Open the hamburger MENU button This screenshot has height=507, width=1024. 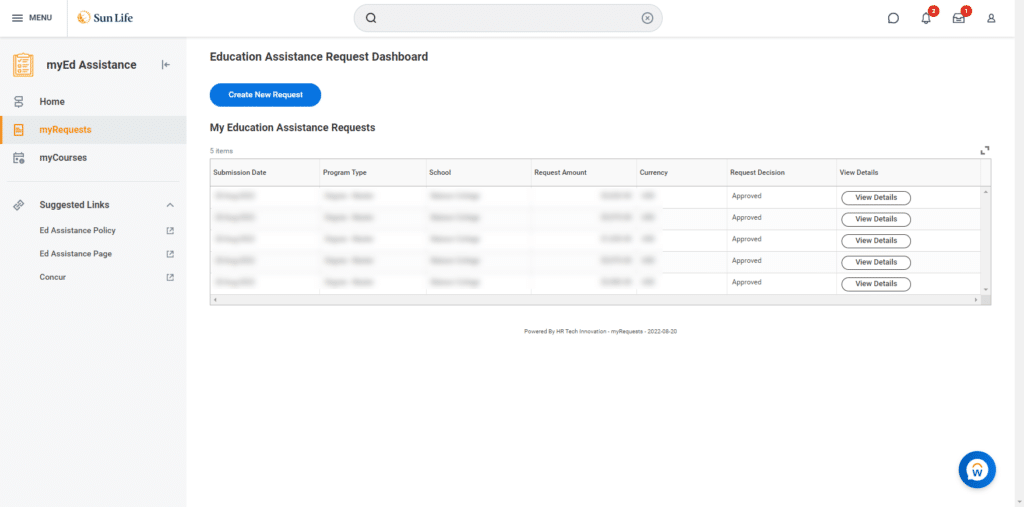pos(32,18)
